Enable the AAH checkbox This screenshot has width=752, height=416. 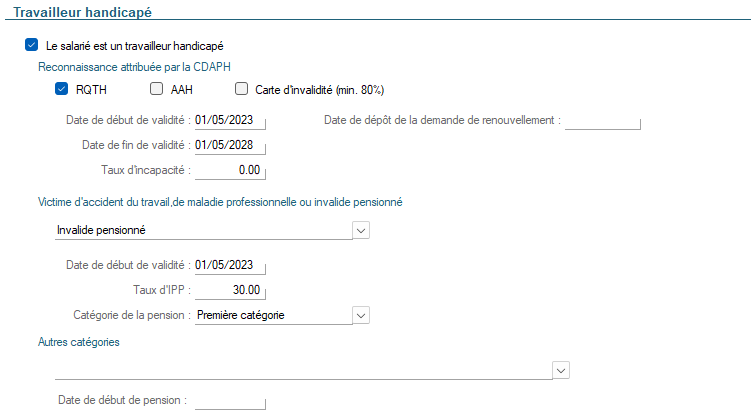[156, 89]
